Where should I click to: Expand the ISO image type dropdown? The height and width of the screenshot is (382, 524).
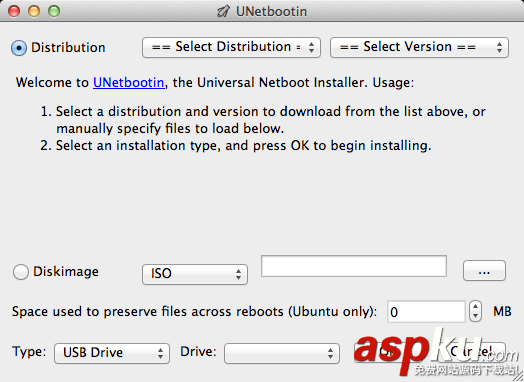pyautogui.click(x=195, y=274)
